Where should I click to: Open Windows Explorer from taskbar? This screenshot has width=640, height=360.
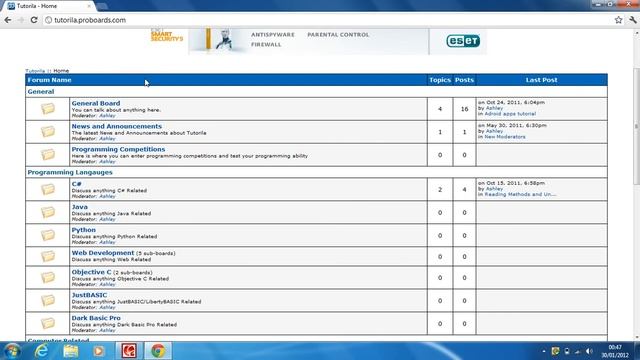tap(71, 351)
